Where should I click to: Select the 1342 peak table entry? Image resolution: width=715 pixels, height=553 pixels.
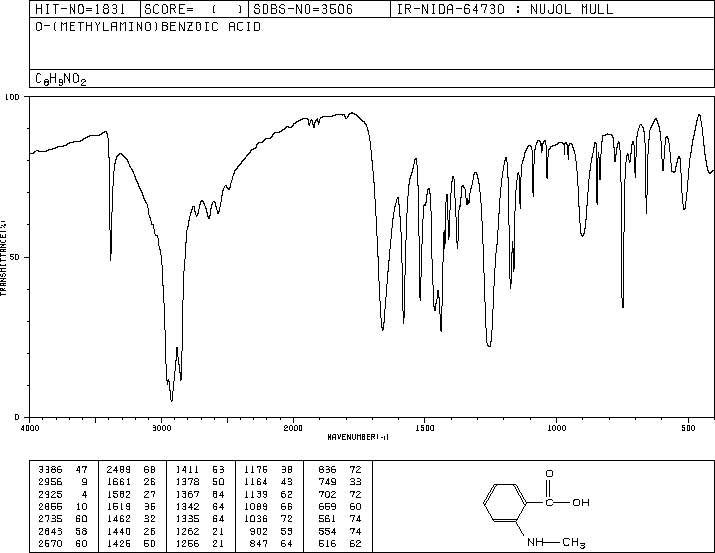click(x=200, y=506)
